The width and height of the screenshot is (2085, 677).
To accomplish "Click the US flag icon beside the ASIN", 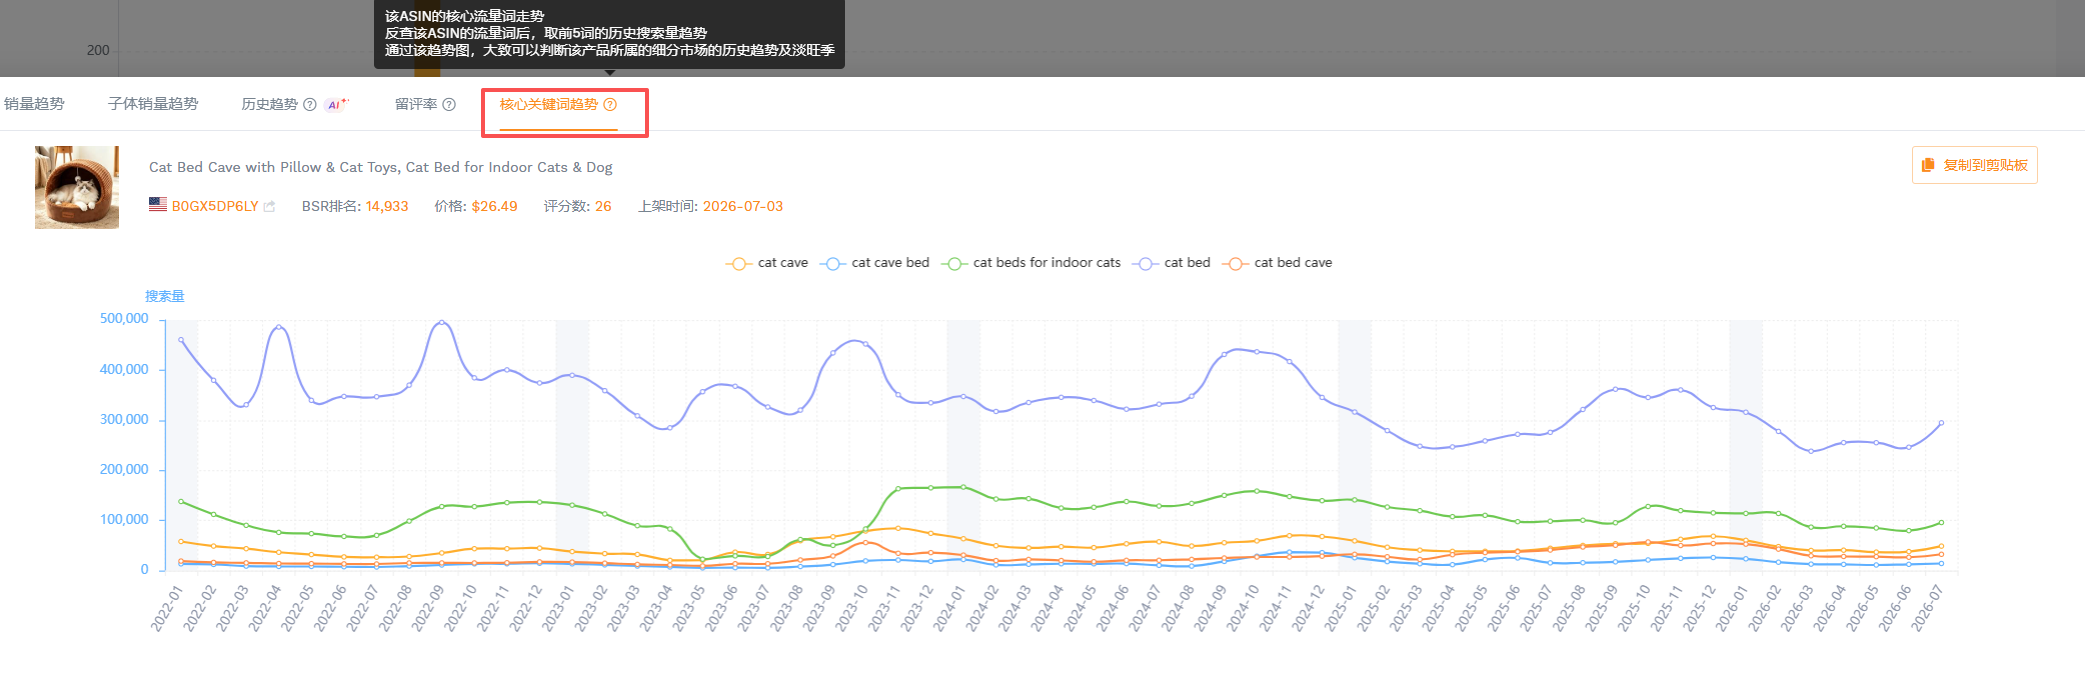I will 158,205.
